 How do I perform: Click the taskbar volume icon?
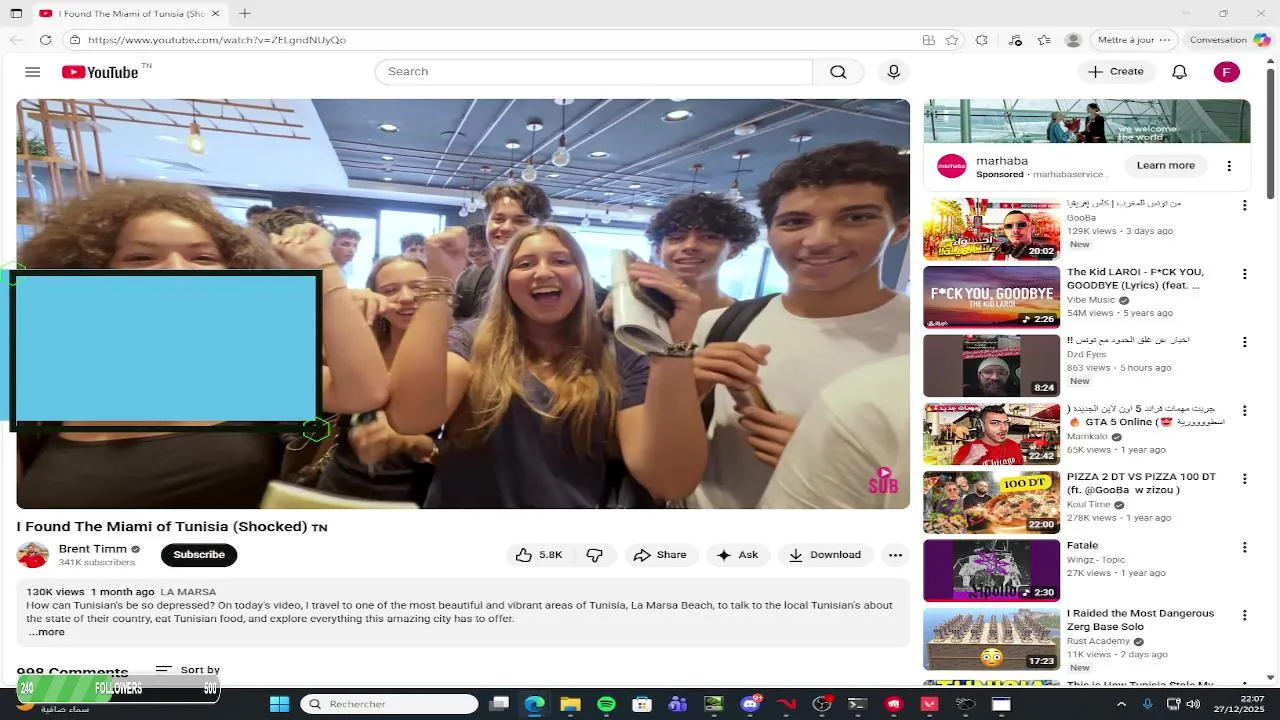pyautogui.click(x=1192, y=704)
